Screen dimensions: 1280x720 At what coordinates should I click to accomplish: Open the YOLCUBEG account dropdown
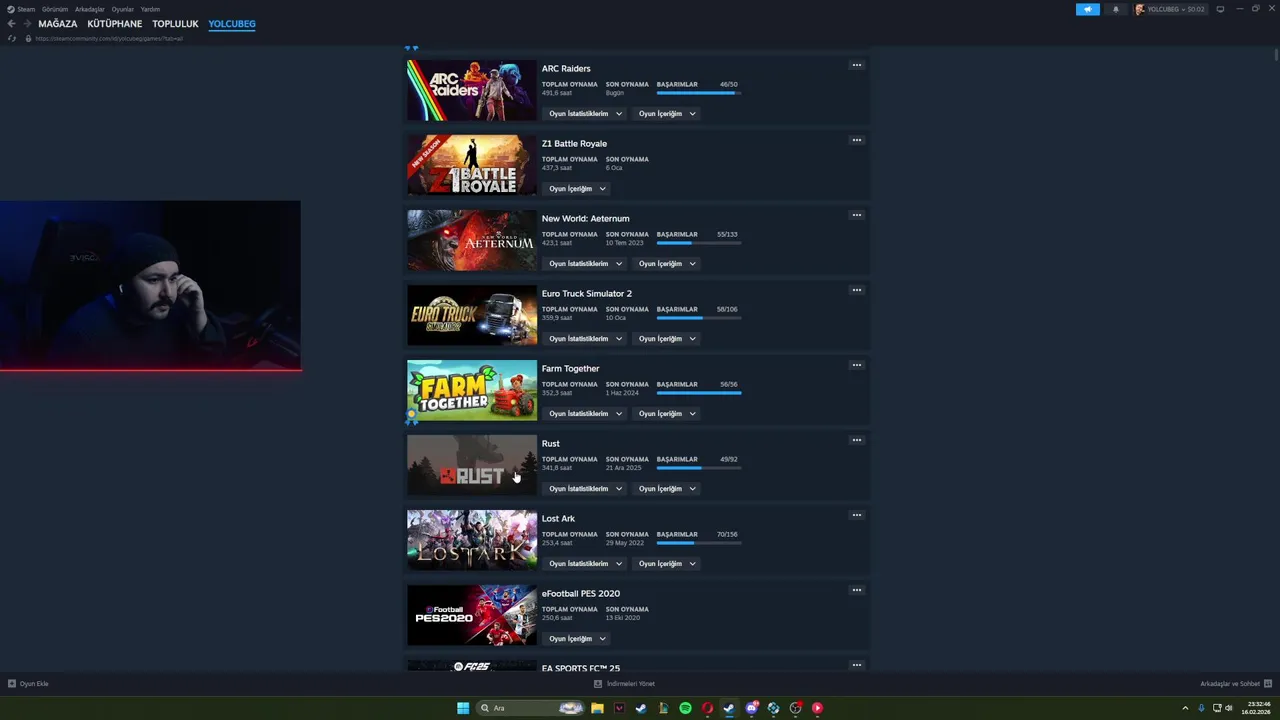point(1170,9)
